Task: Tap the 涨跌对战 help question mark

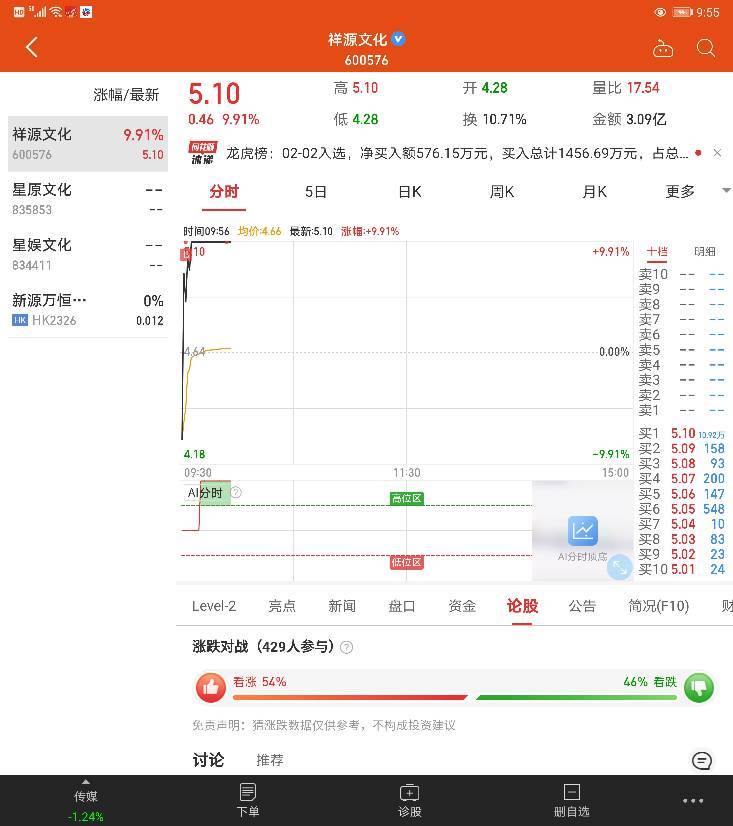Action: pos(346,647)
